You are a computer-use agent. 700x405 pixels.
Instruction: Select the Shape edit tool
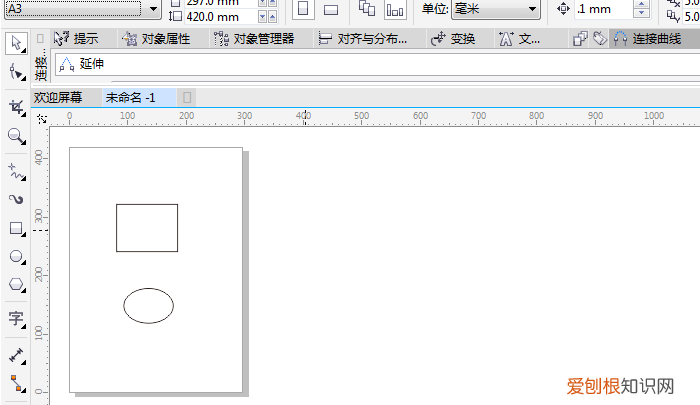point(16,73)
